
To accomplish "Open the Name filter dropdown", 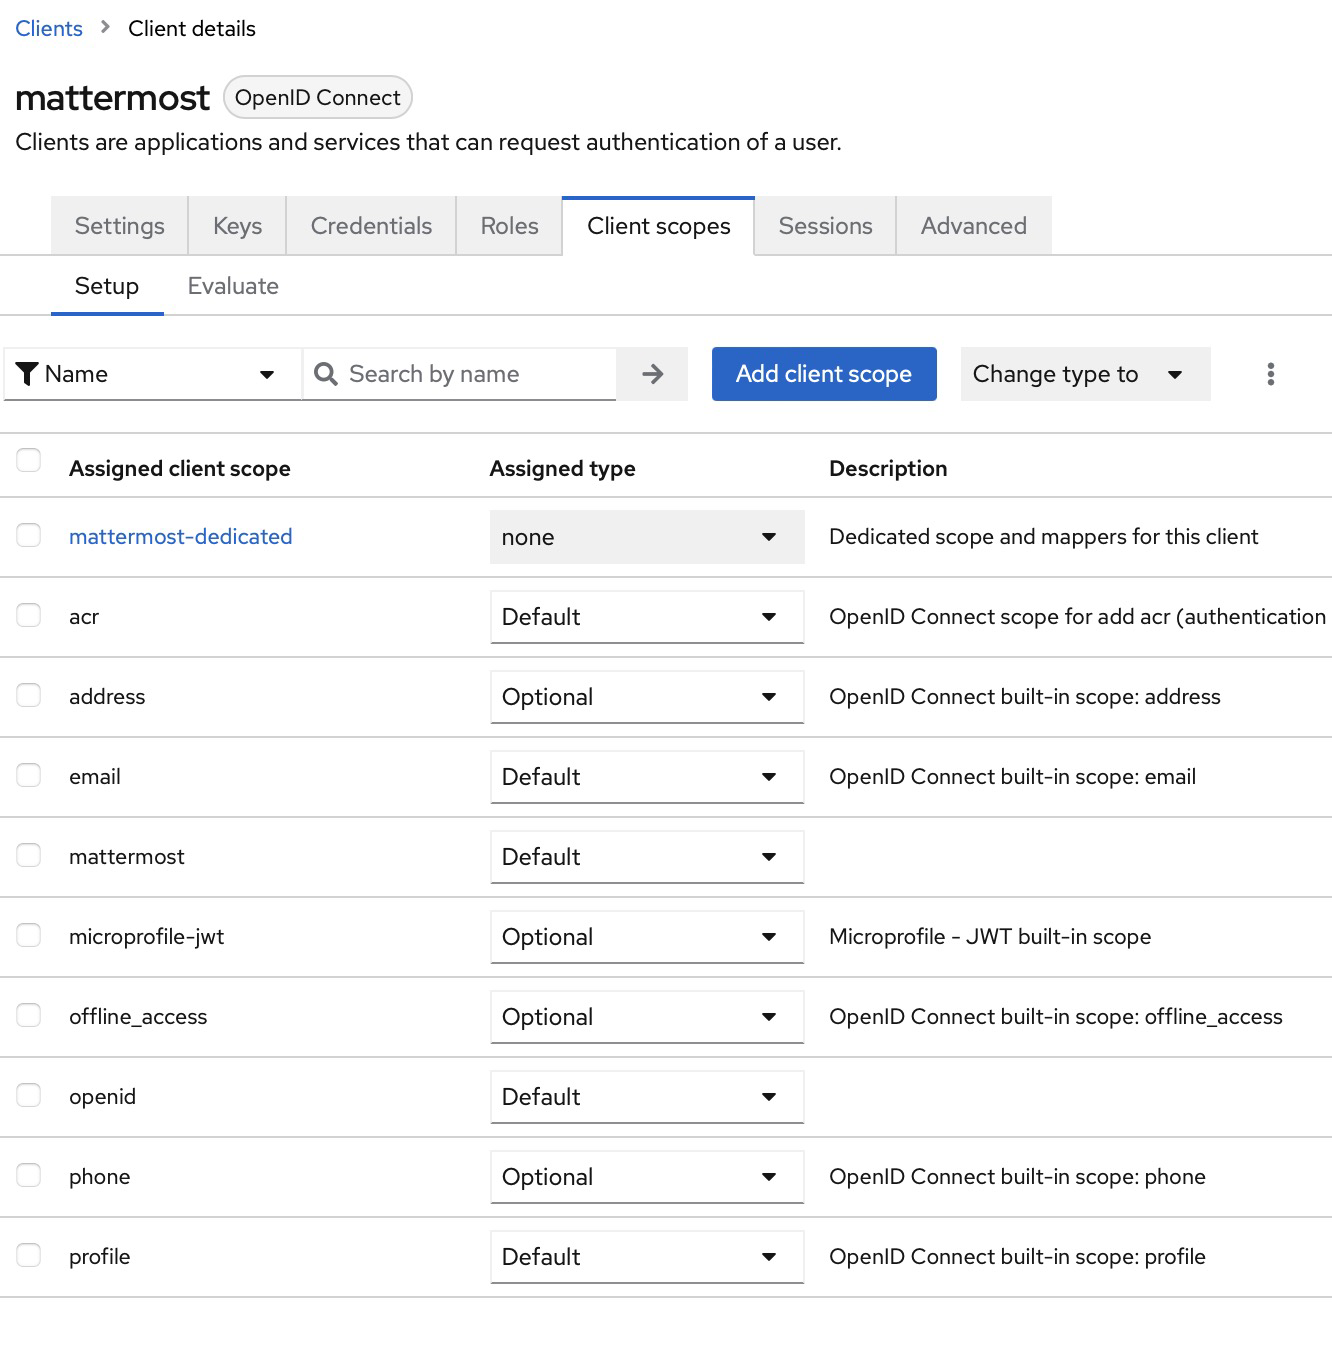I will (x=153, y=374).
